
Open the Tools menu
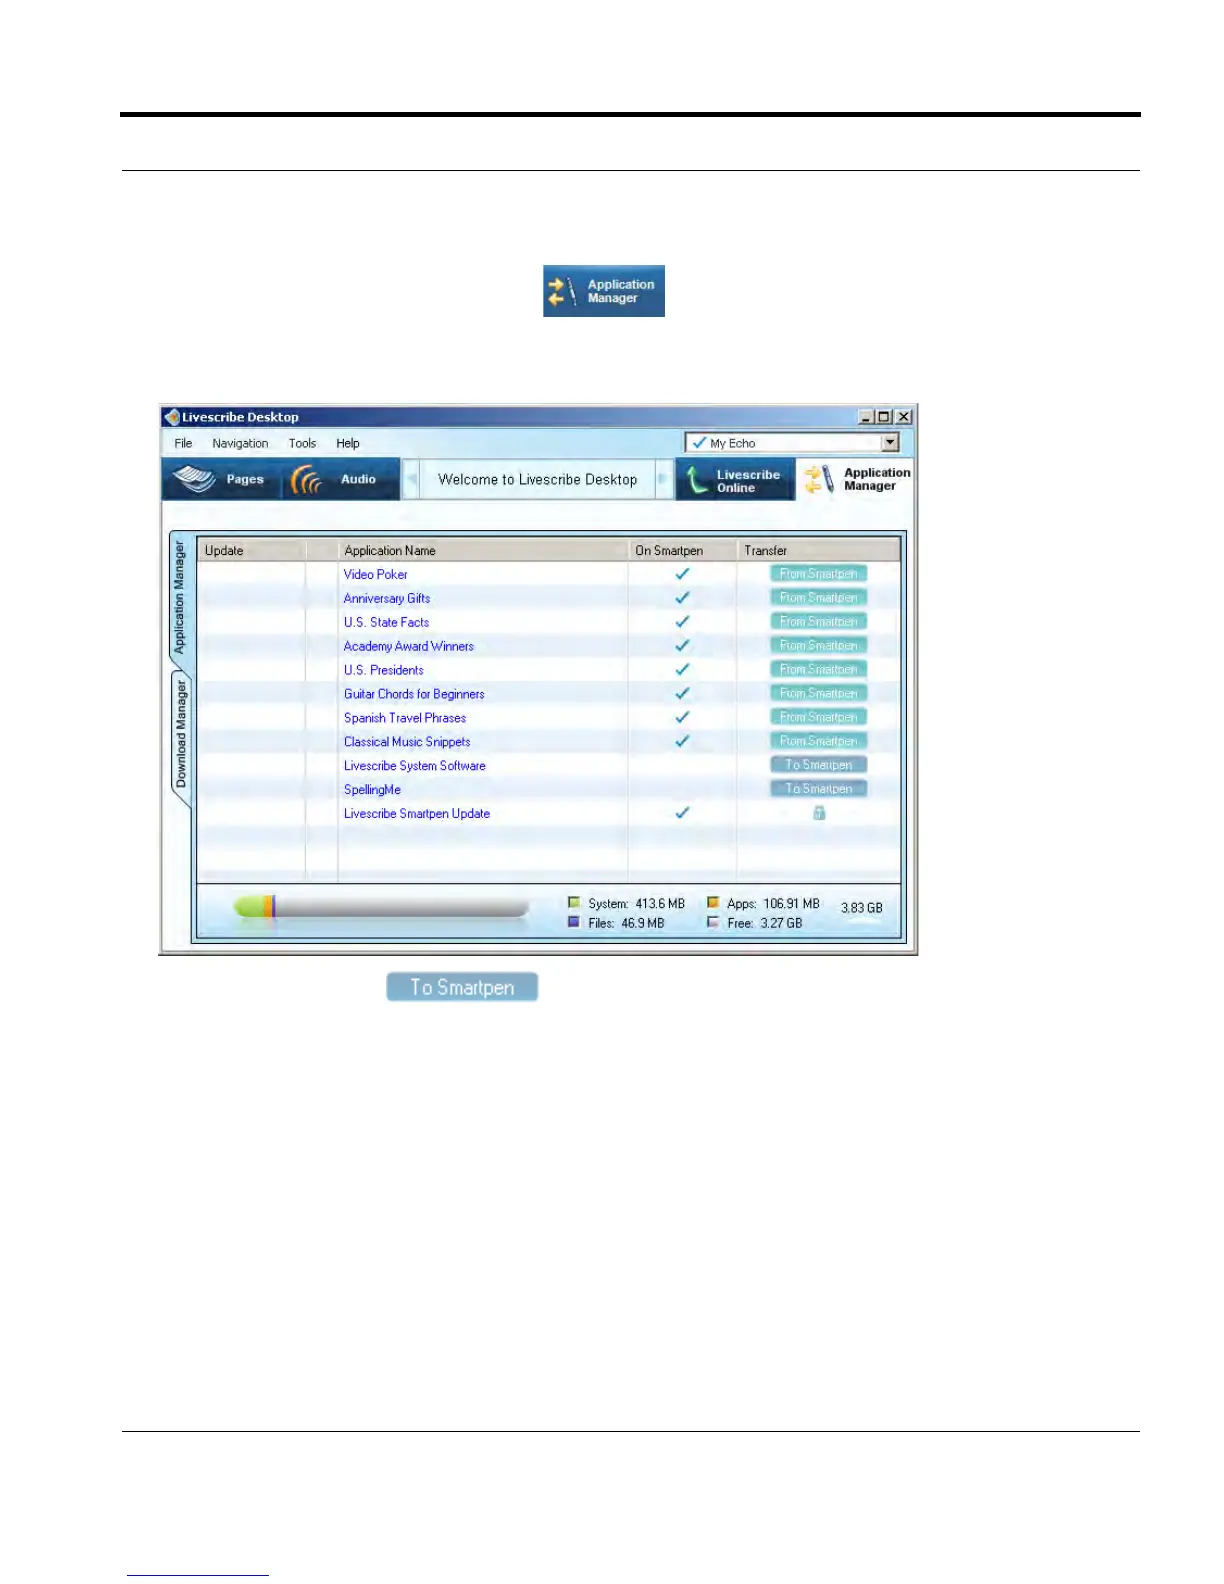(x=302, y=443)
